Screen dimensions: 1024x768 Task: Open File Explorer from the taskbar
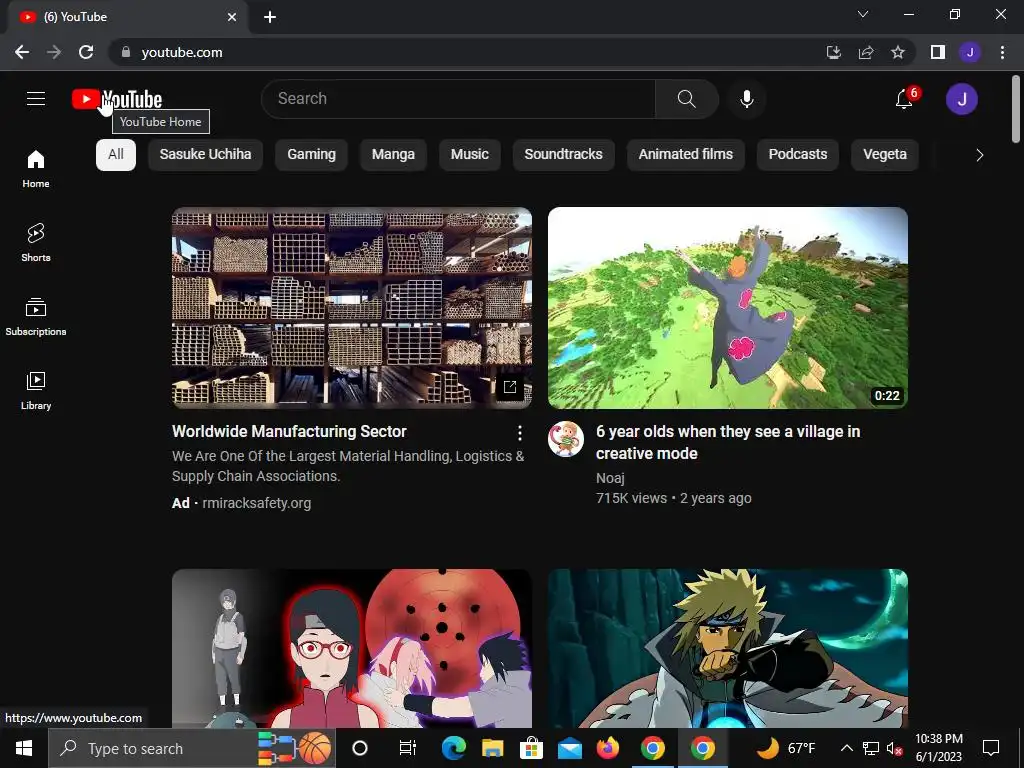pyautogui.click(x=492, y=748)
